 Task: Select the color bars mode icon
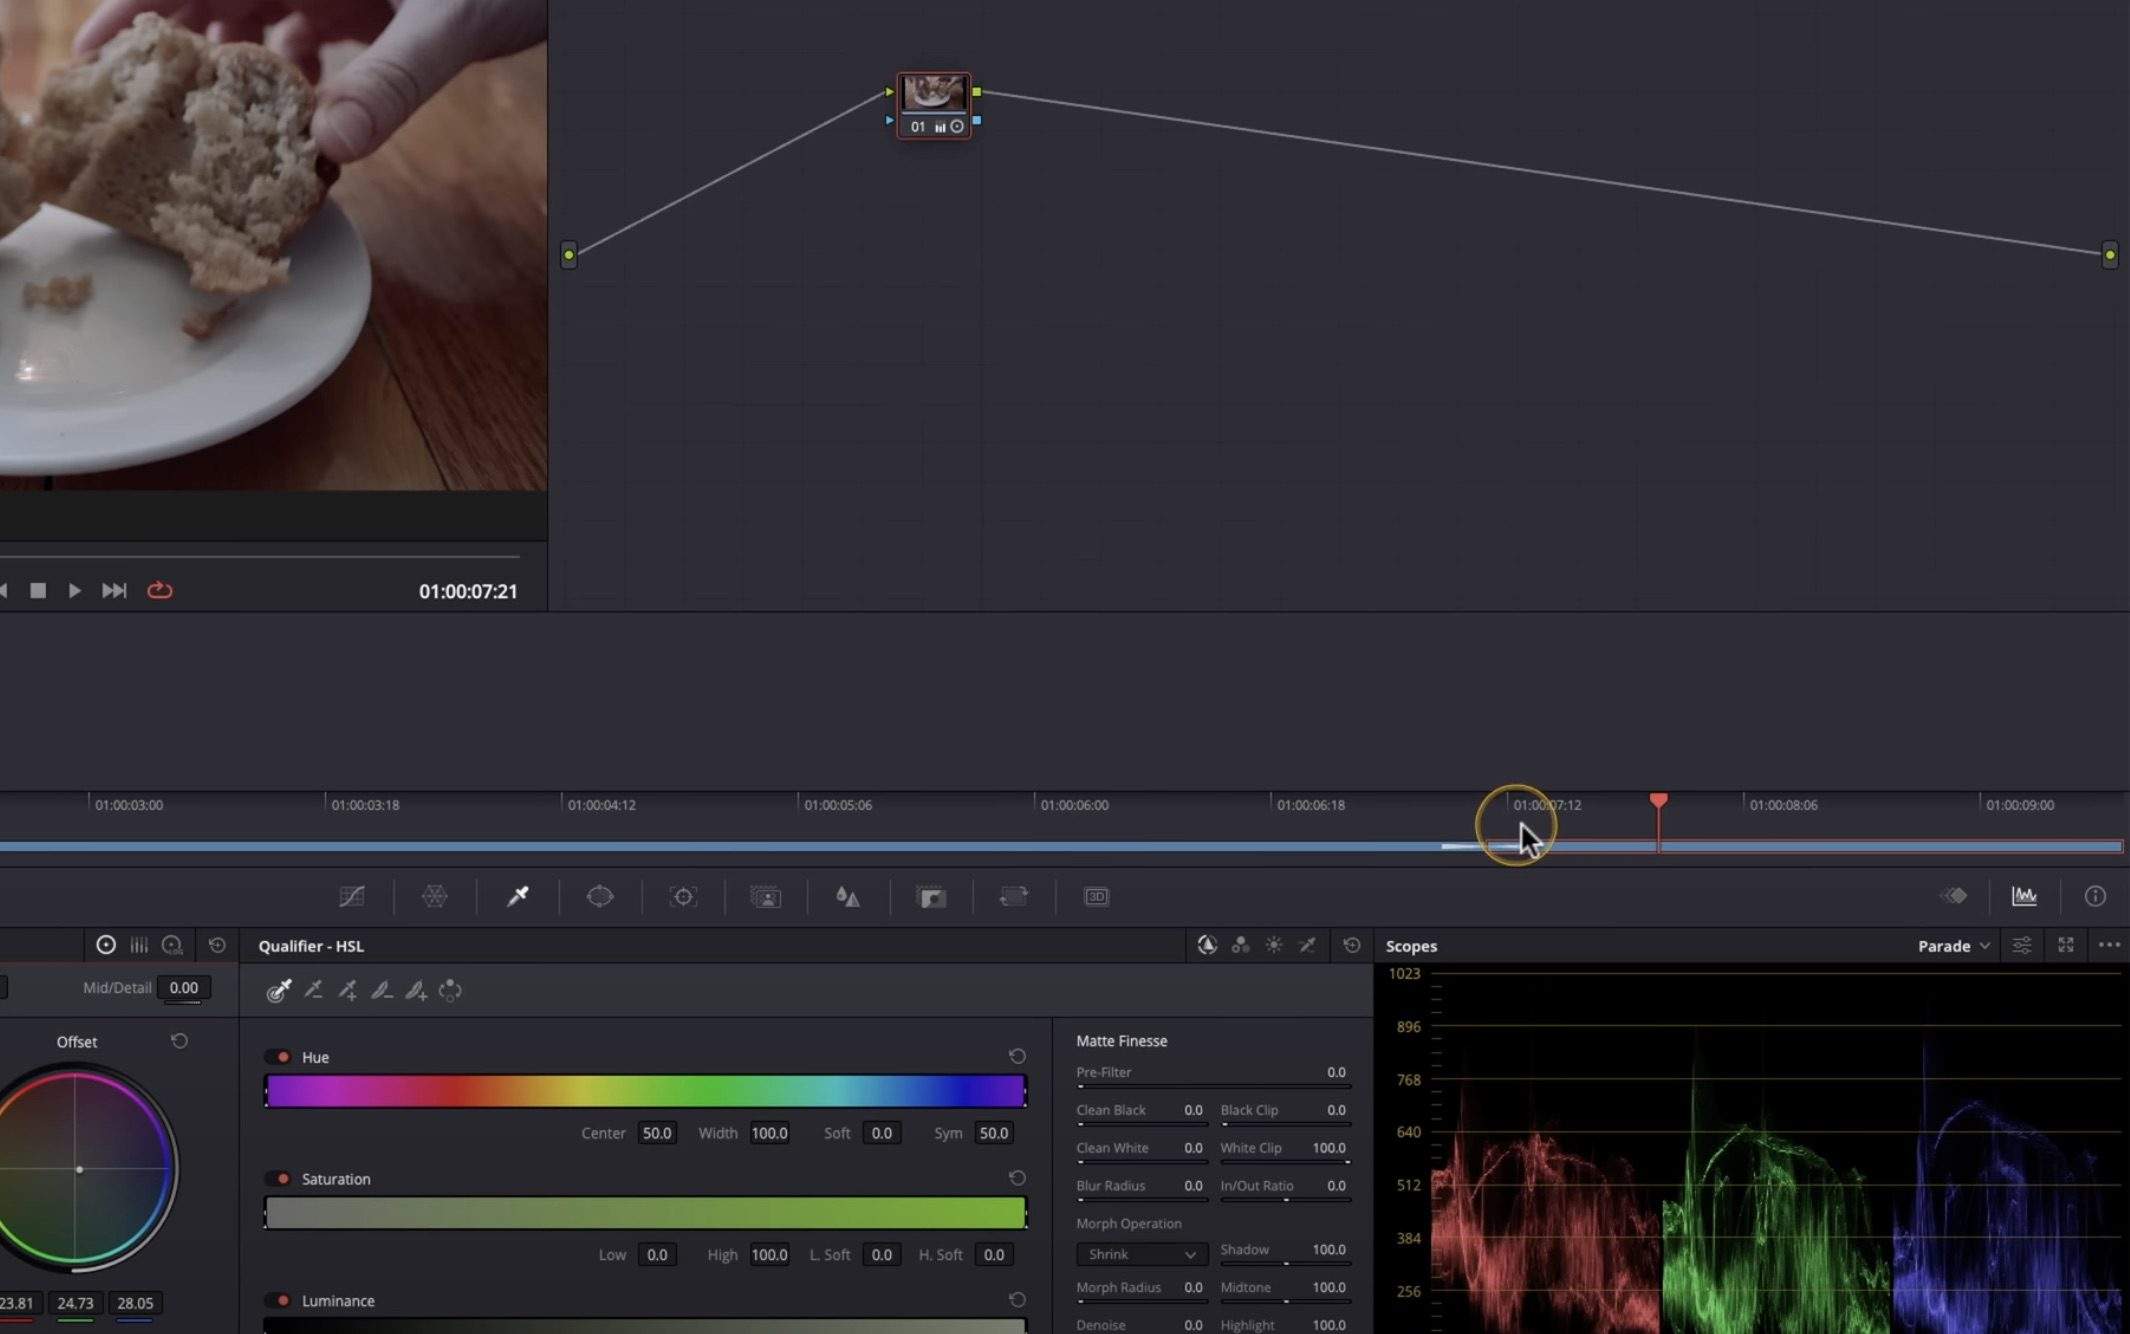click(x=139, y=945)
